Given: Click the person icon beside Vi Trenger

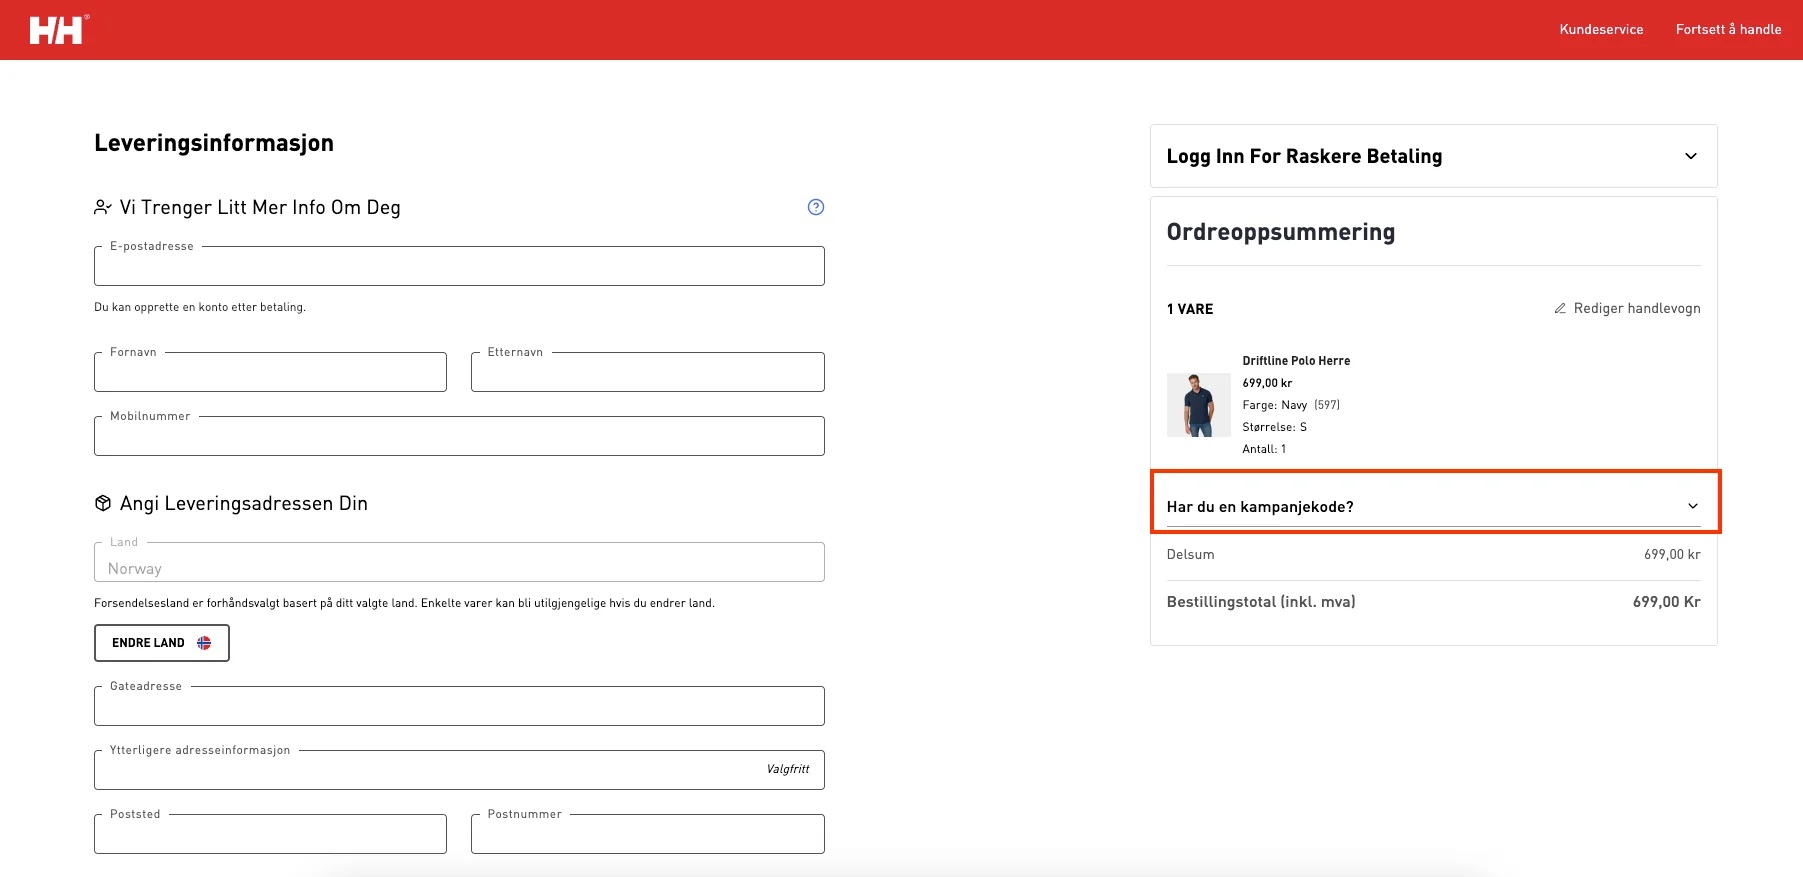Looking at the screenshot, I should (x=103, y=207).
